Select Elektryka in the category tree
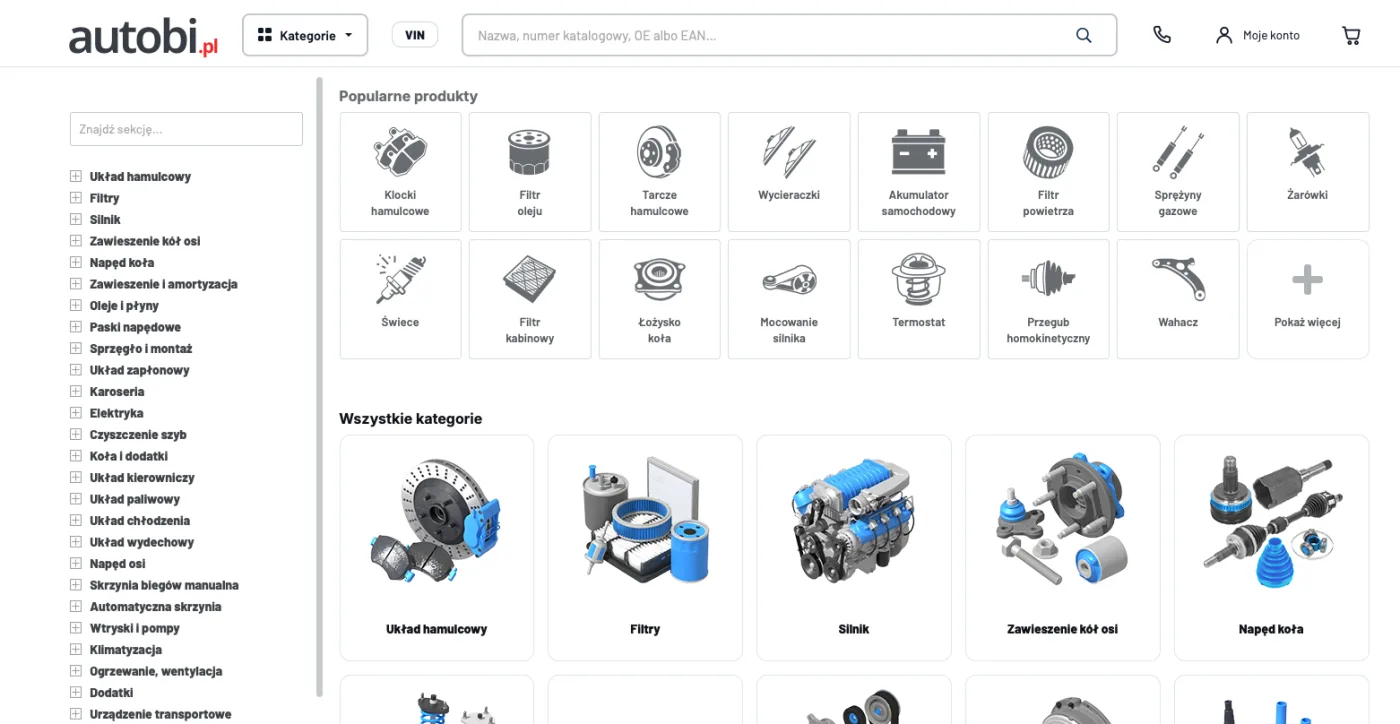 [x=117, y=413]
